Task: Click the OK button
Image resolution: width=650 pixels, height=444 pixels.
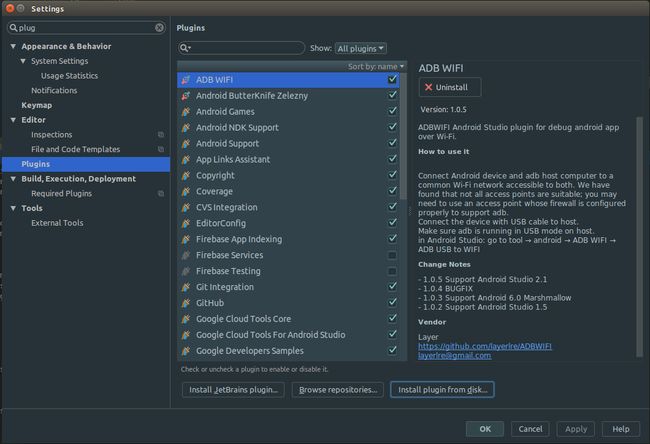Action: click(485, 429)
